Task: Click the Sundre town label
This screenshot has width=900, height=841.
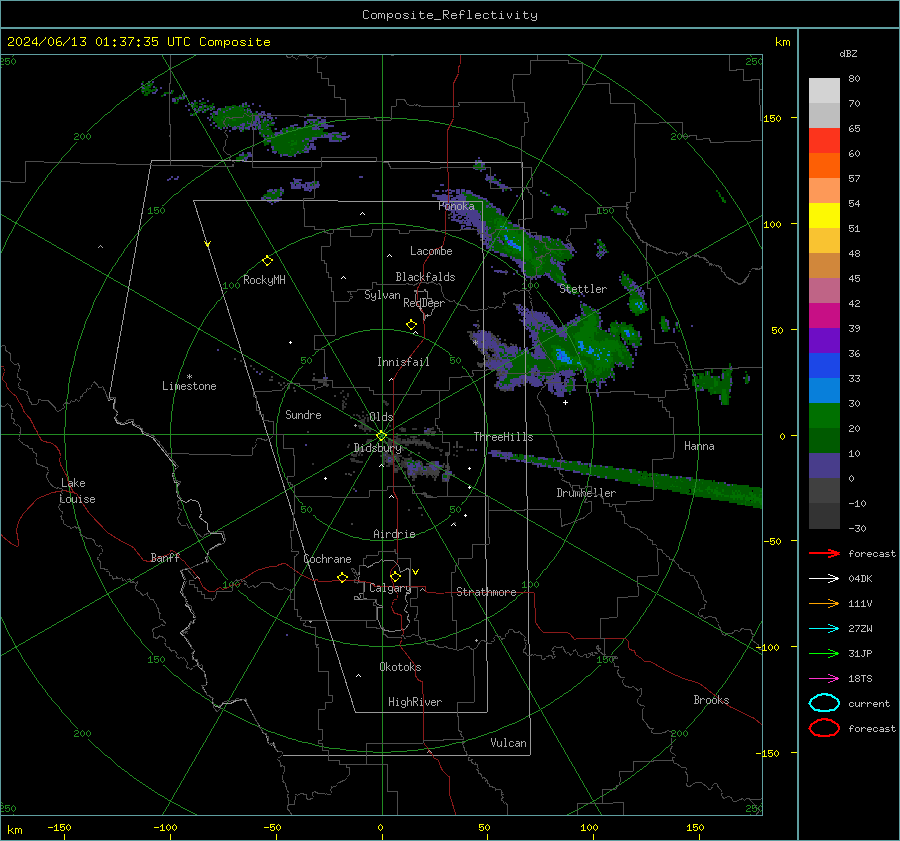Action: click(303, 414)
